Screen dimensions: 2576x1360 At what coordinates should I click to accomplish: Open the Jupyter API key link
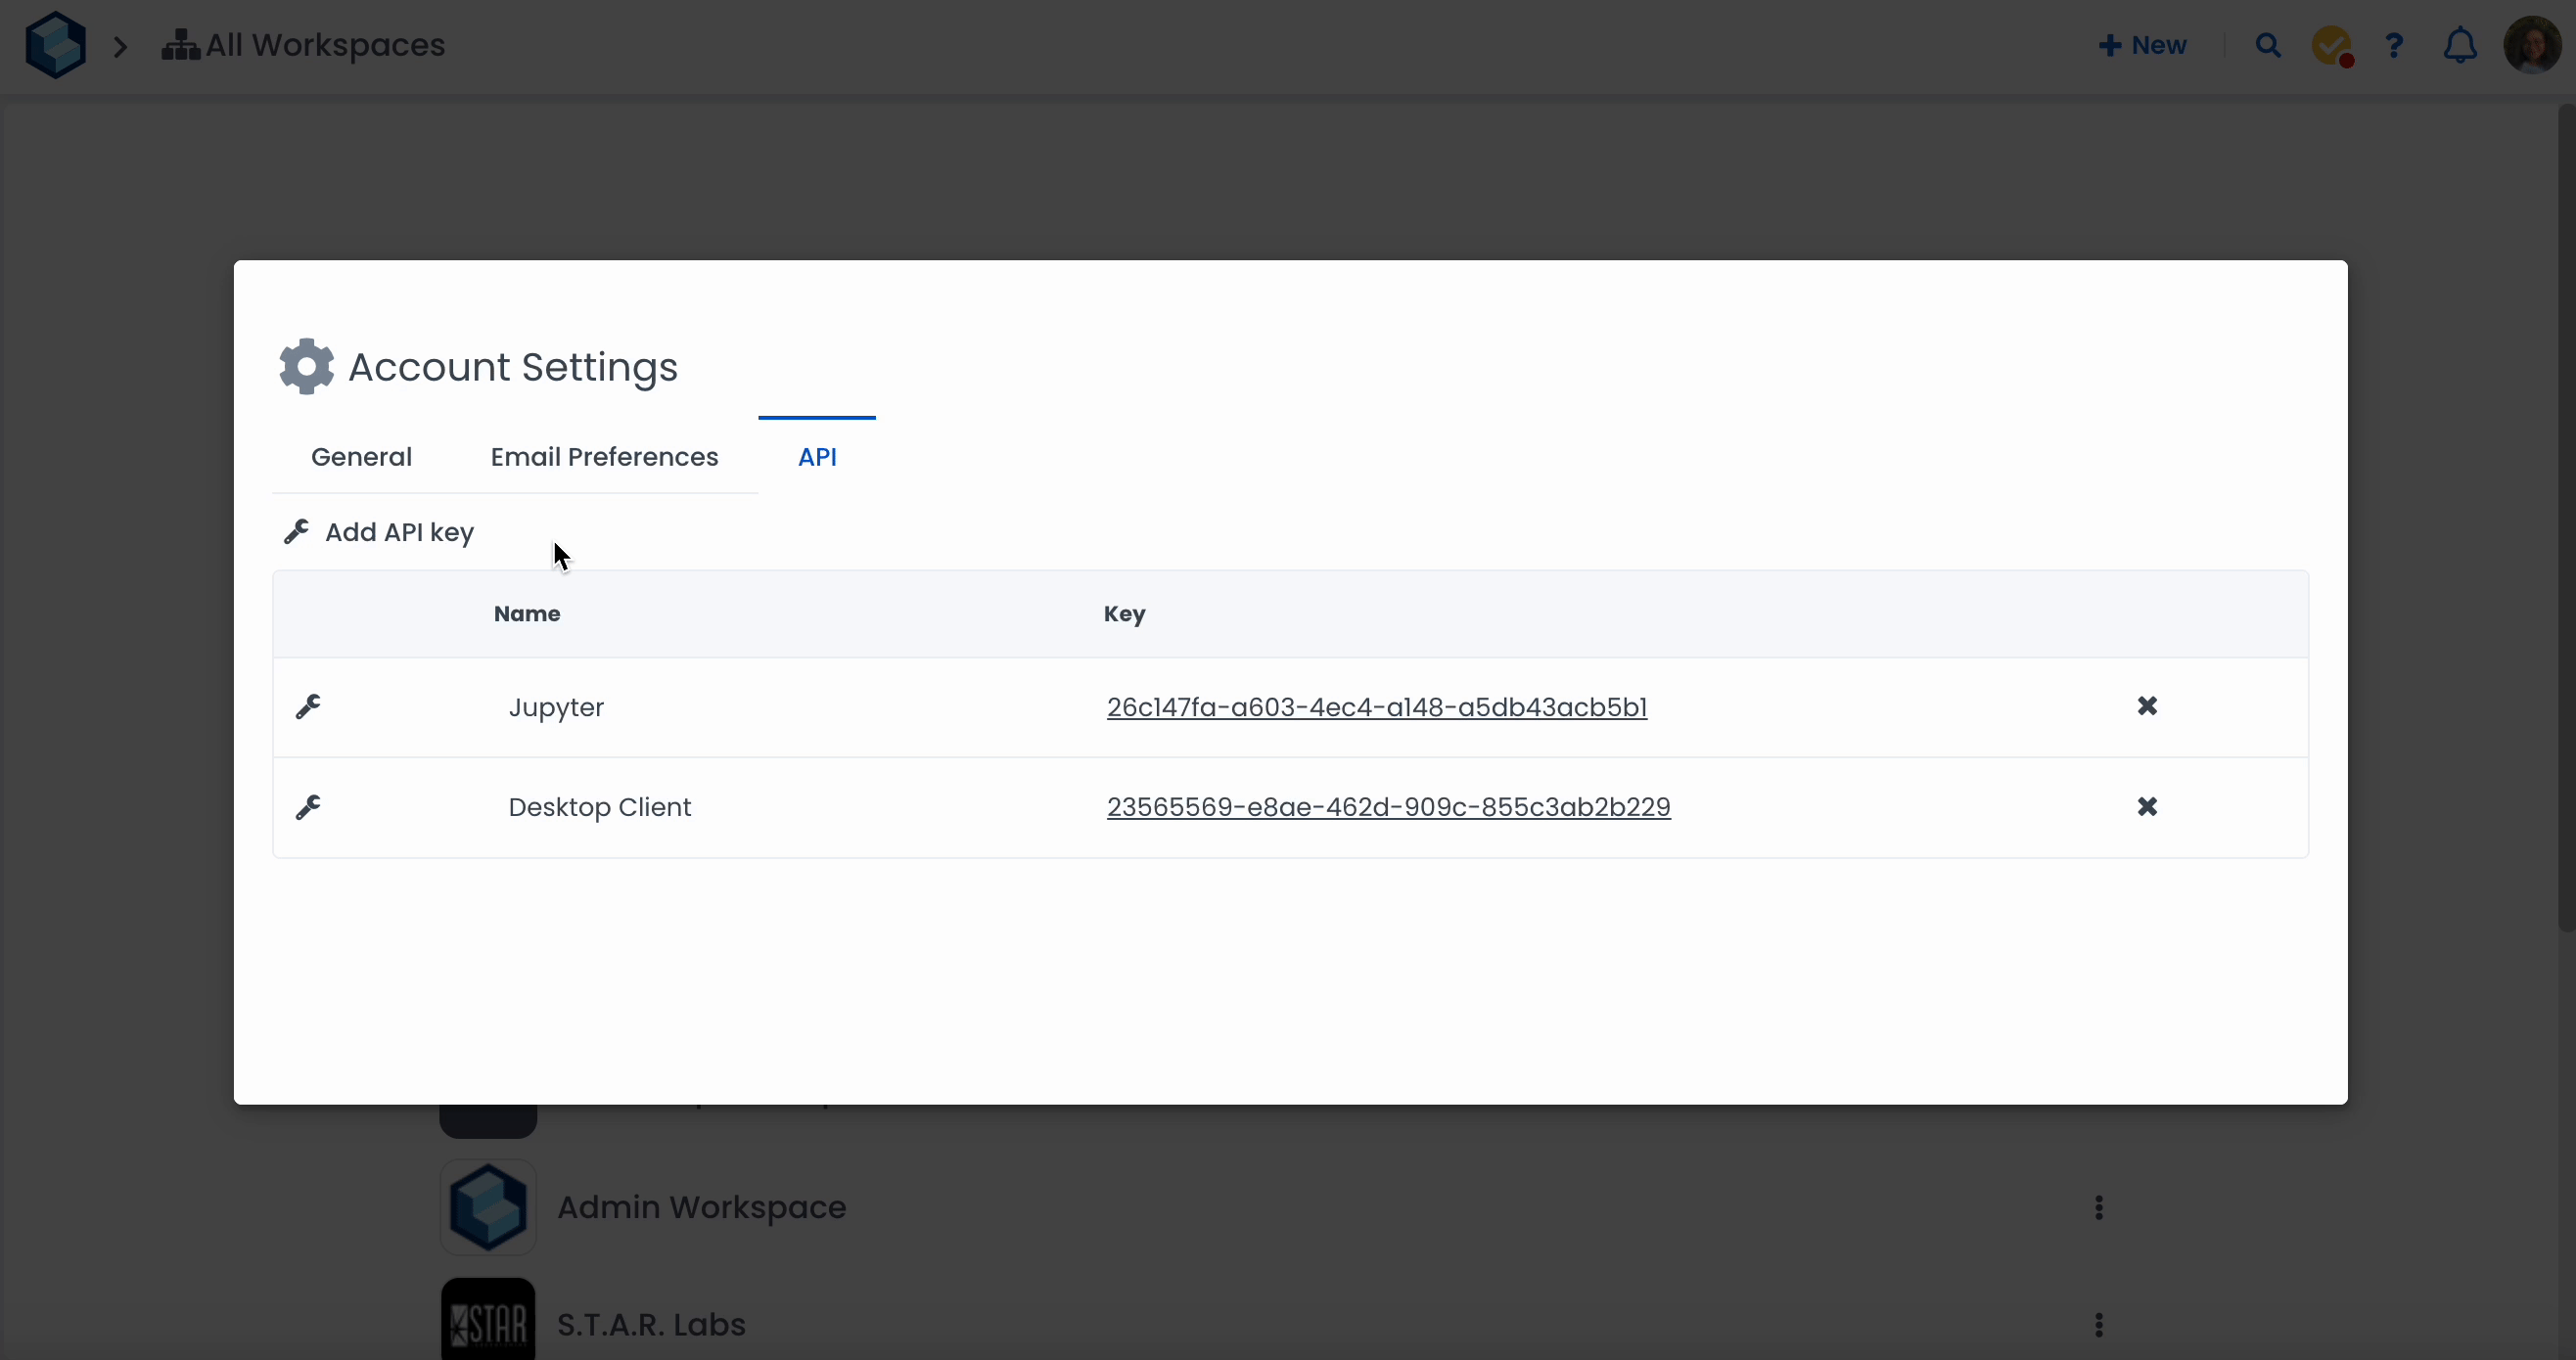point(1376,707)
